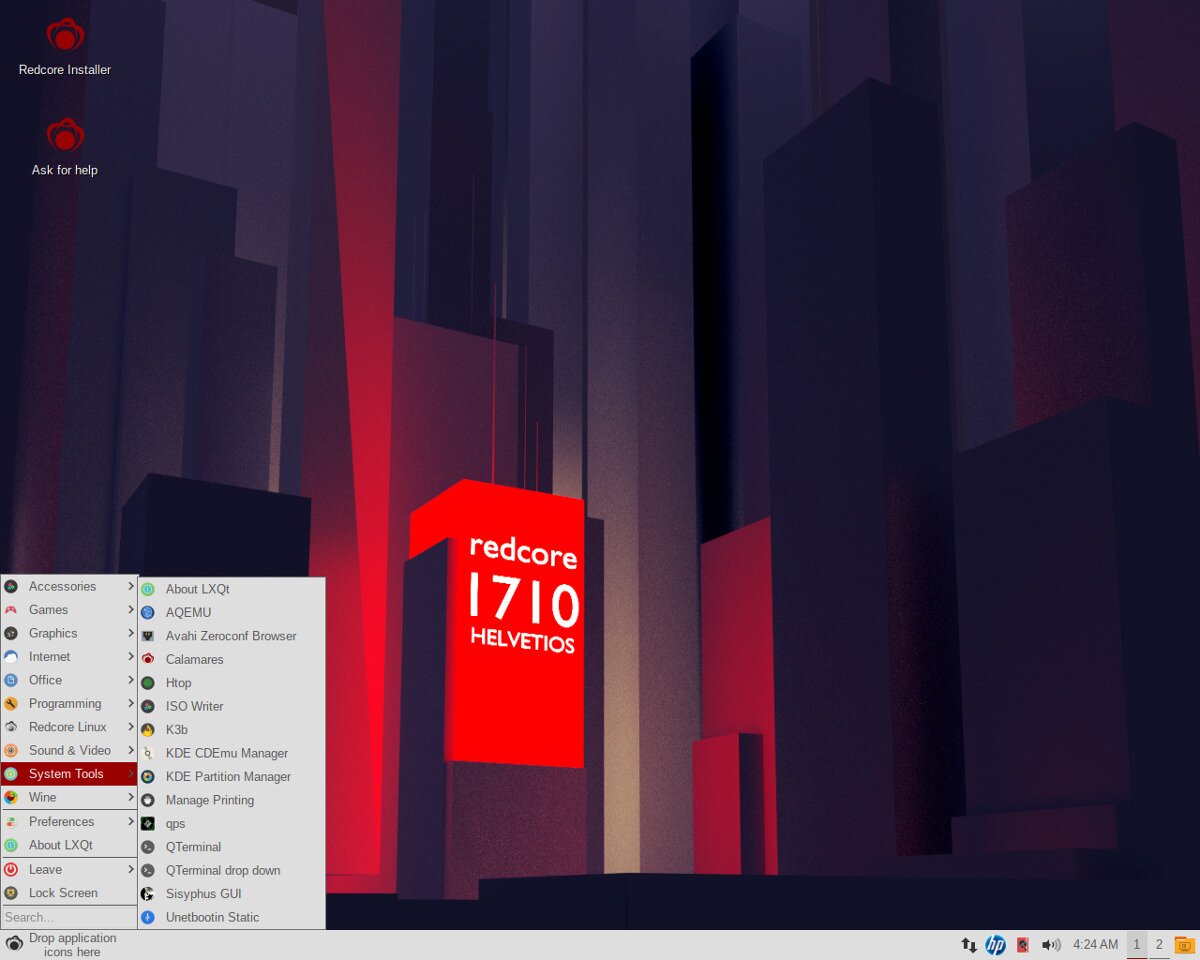
Task: Click the volume speaker tray icon
Action: click(1050, 944)
